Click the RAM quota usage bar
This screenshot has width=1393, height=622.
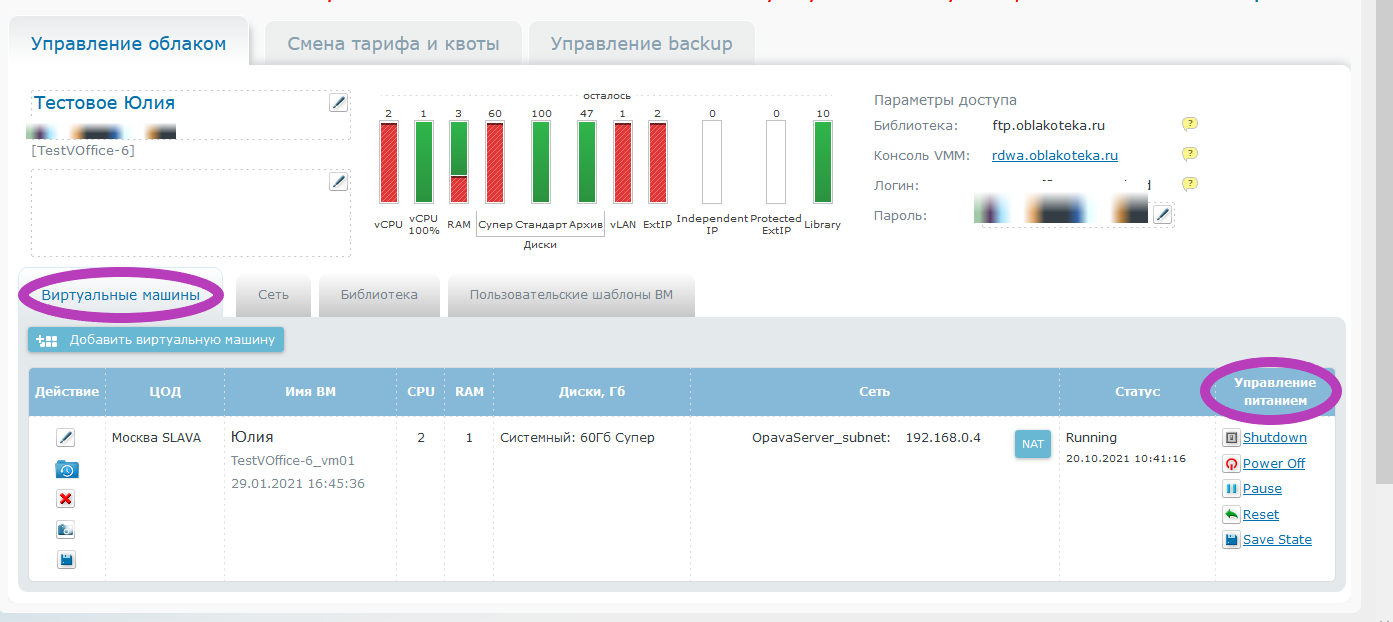point(459,162)
